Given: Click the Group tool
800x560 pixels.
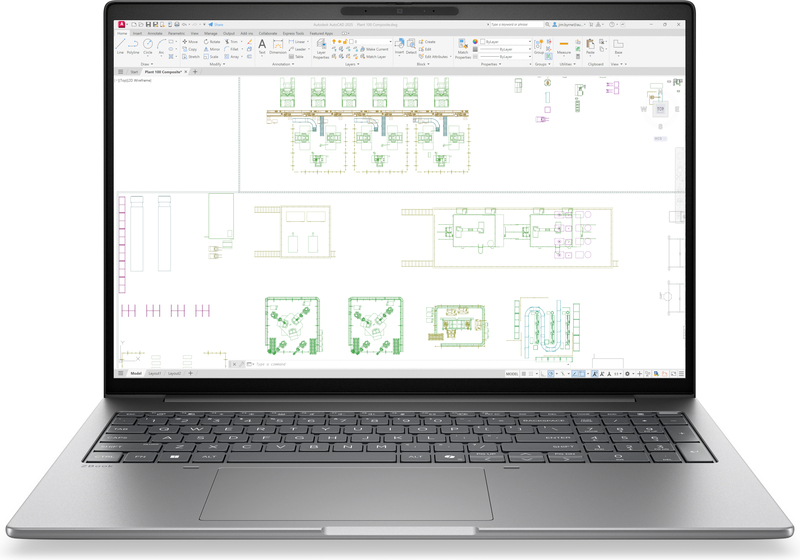Looking at the screenshot, I should click(x=539, y=46).
